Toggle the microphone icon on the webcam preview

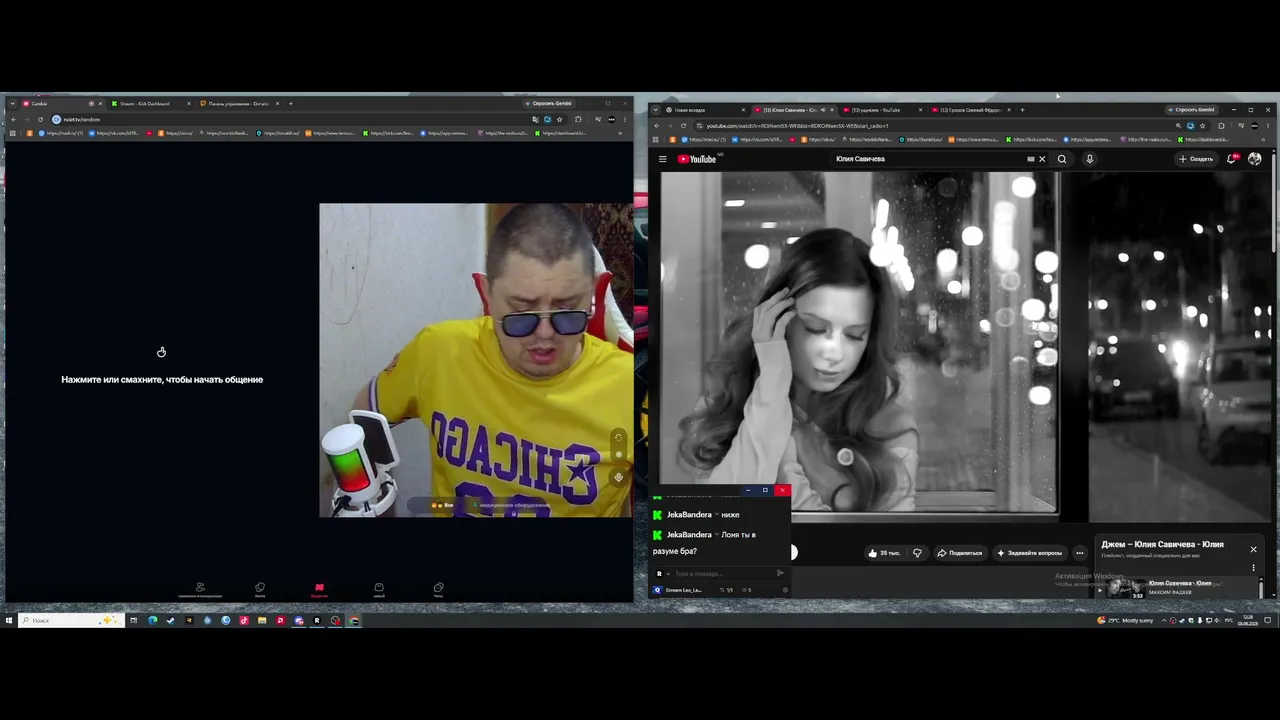point(618,477)
